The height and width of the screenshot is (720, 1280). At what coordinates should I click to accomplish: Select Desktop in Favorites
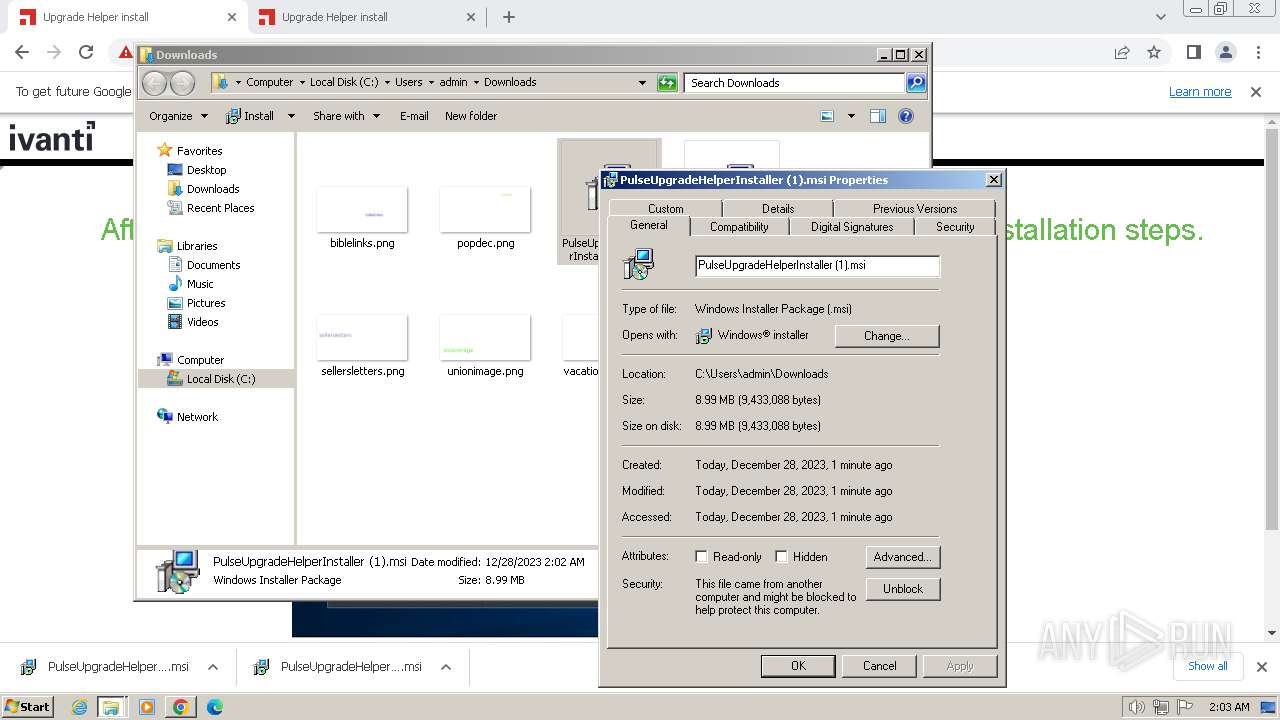(x=206, y=170)
